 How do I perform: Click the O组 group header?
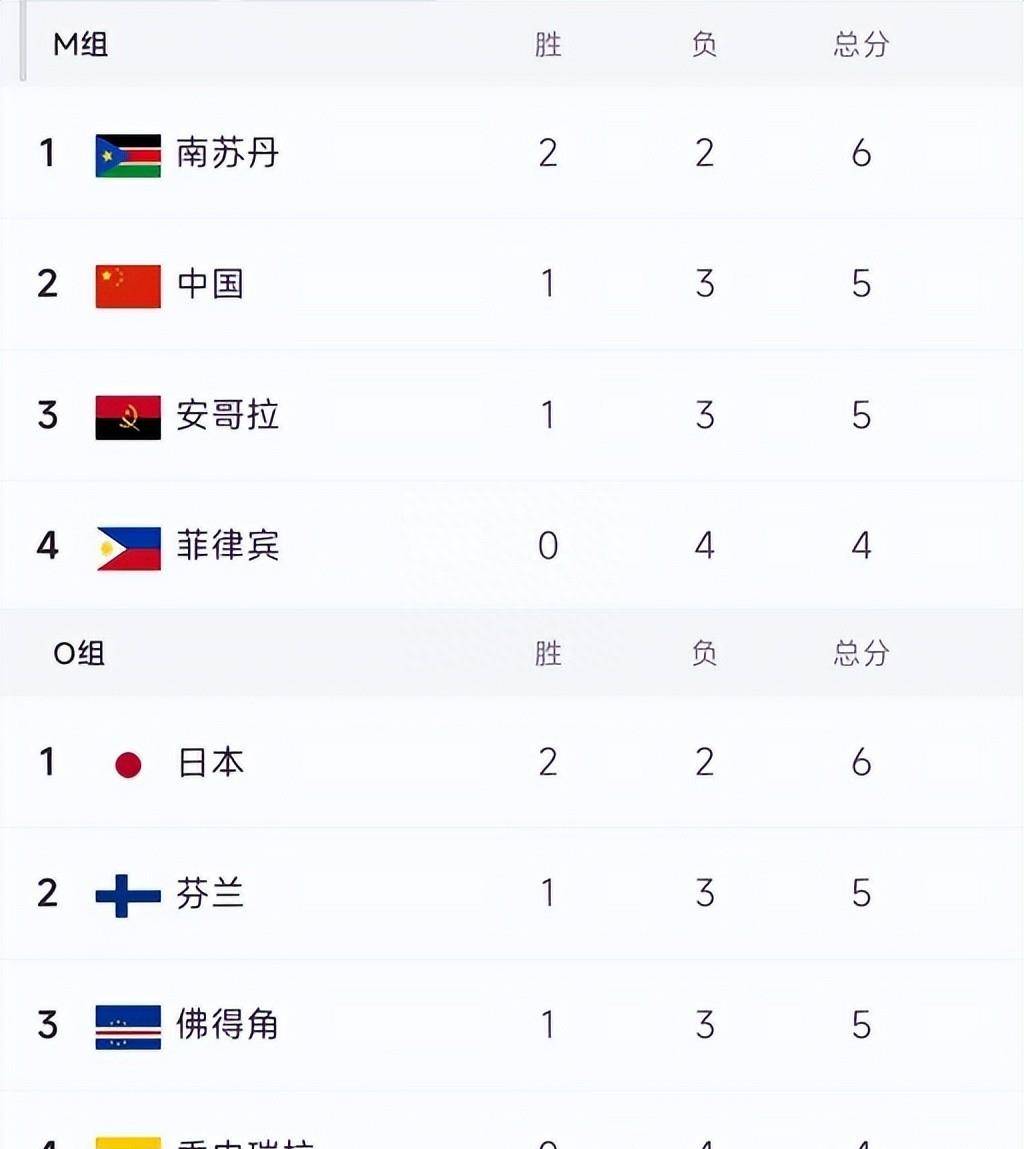coord(79,653)
